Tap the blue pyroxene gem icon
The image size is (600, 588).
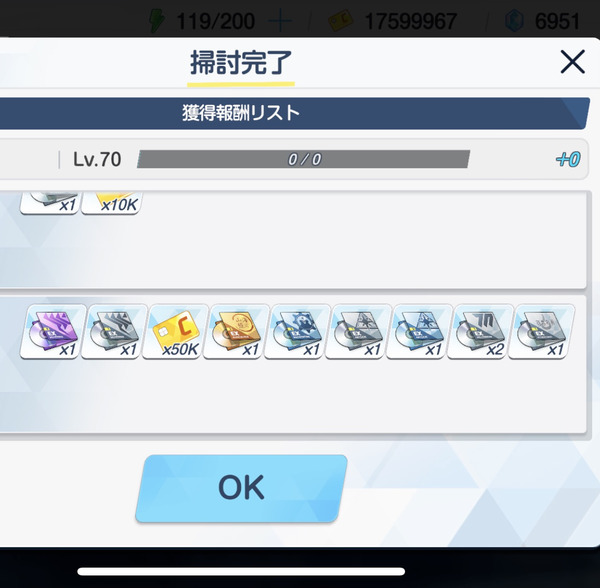[514, 21]
